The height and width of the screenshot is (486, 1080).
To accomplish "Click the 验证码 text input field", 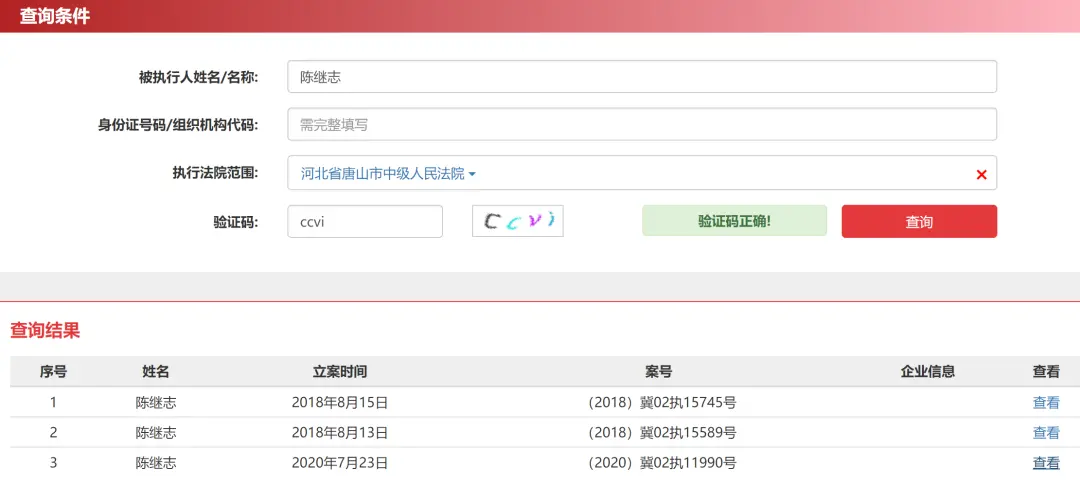I will coord(365,222).
